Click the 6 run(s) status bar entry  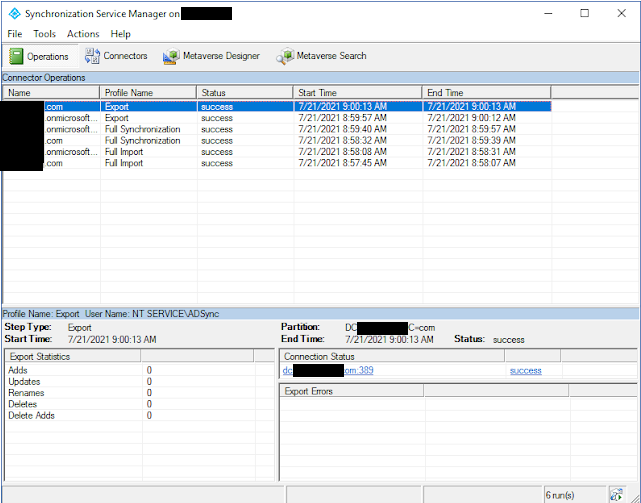574,495
